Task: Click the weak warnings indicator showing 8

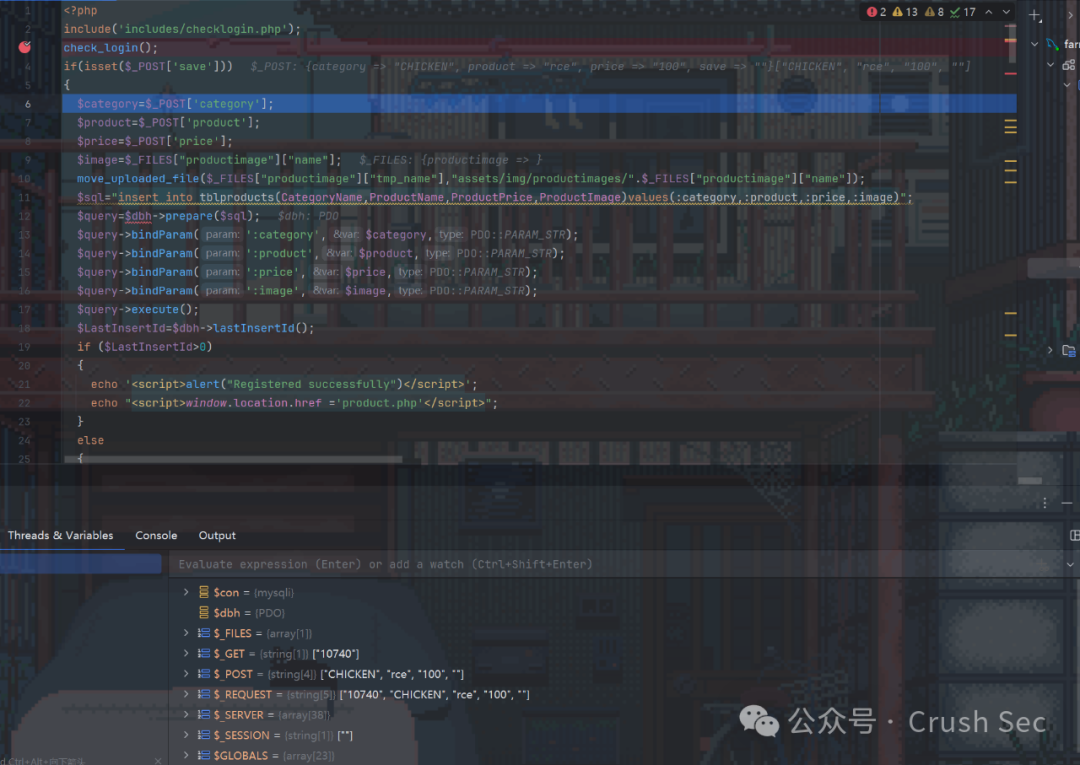Action: (935, 12)
